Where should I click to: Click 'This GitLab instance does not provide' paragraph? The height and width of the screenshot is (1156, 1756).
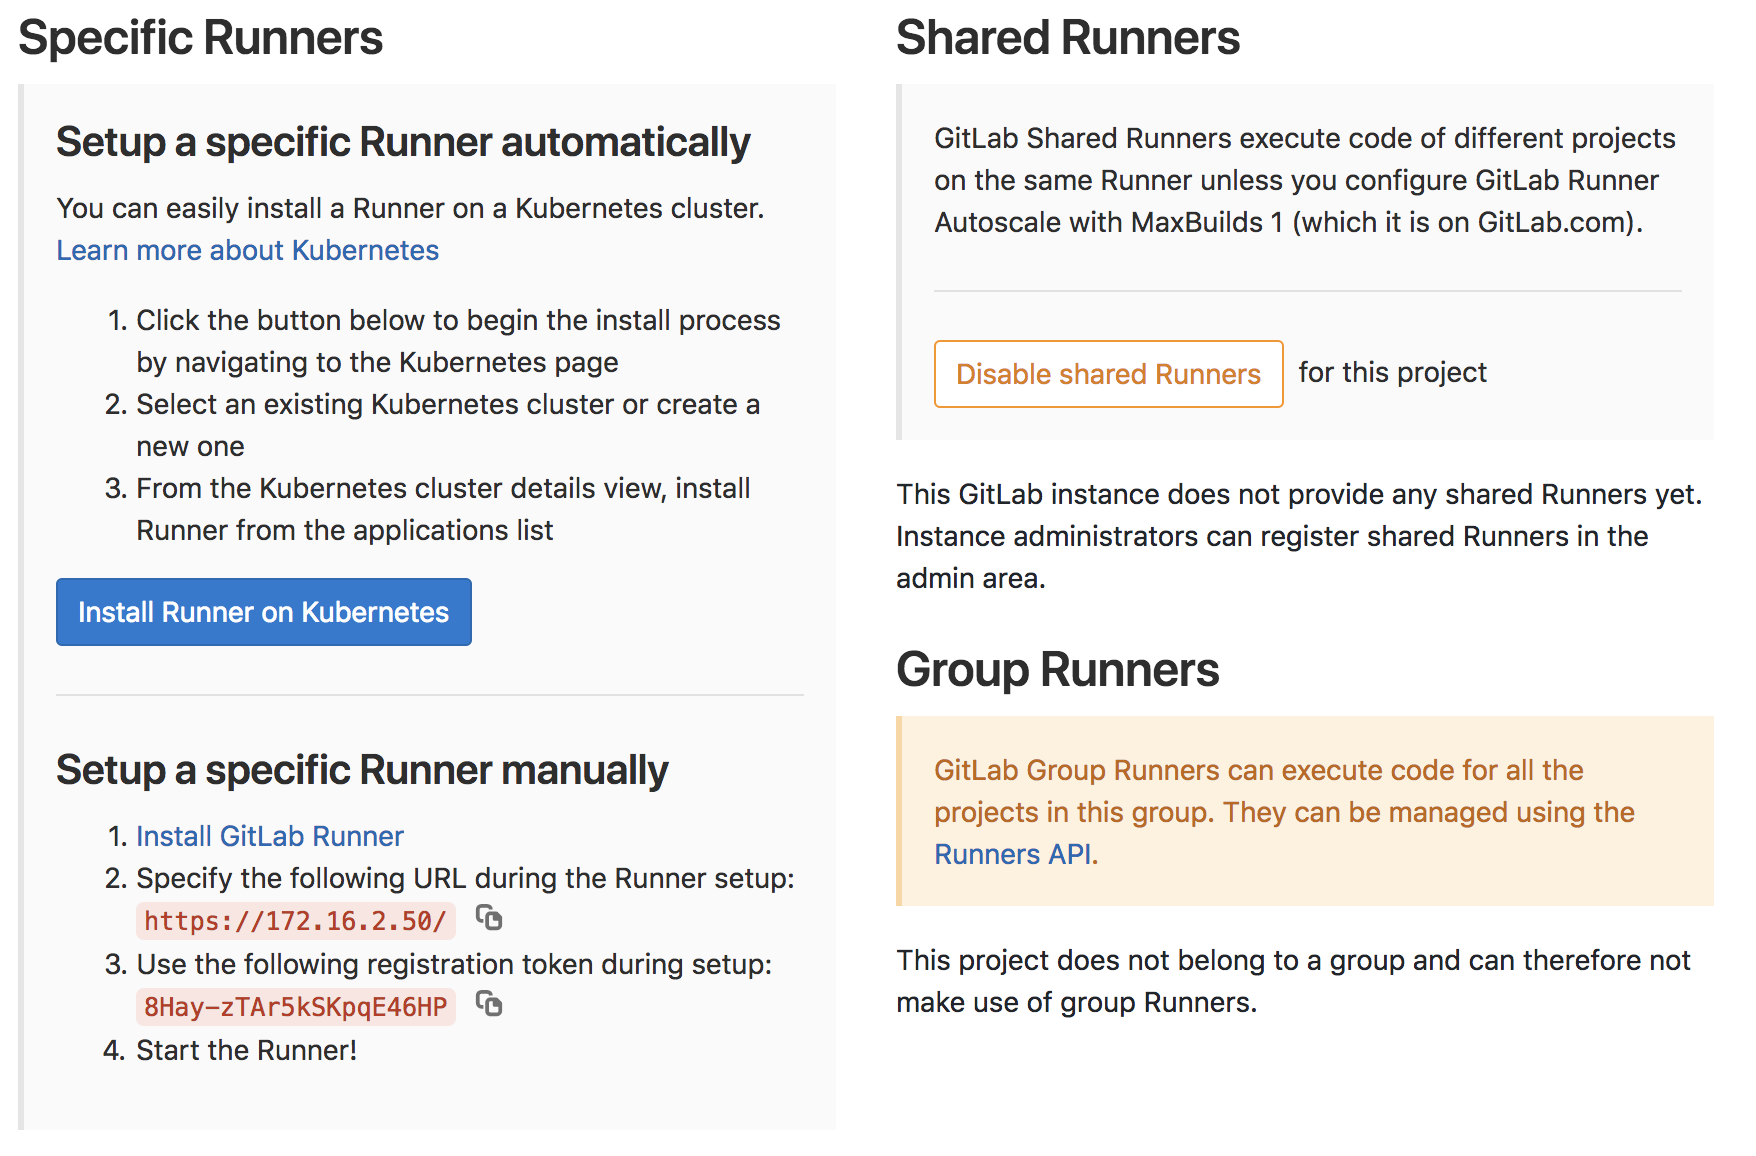[1299, 536]
